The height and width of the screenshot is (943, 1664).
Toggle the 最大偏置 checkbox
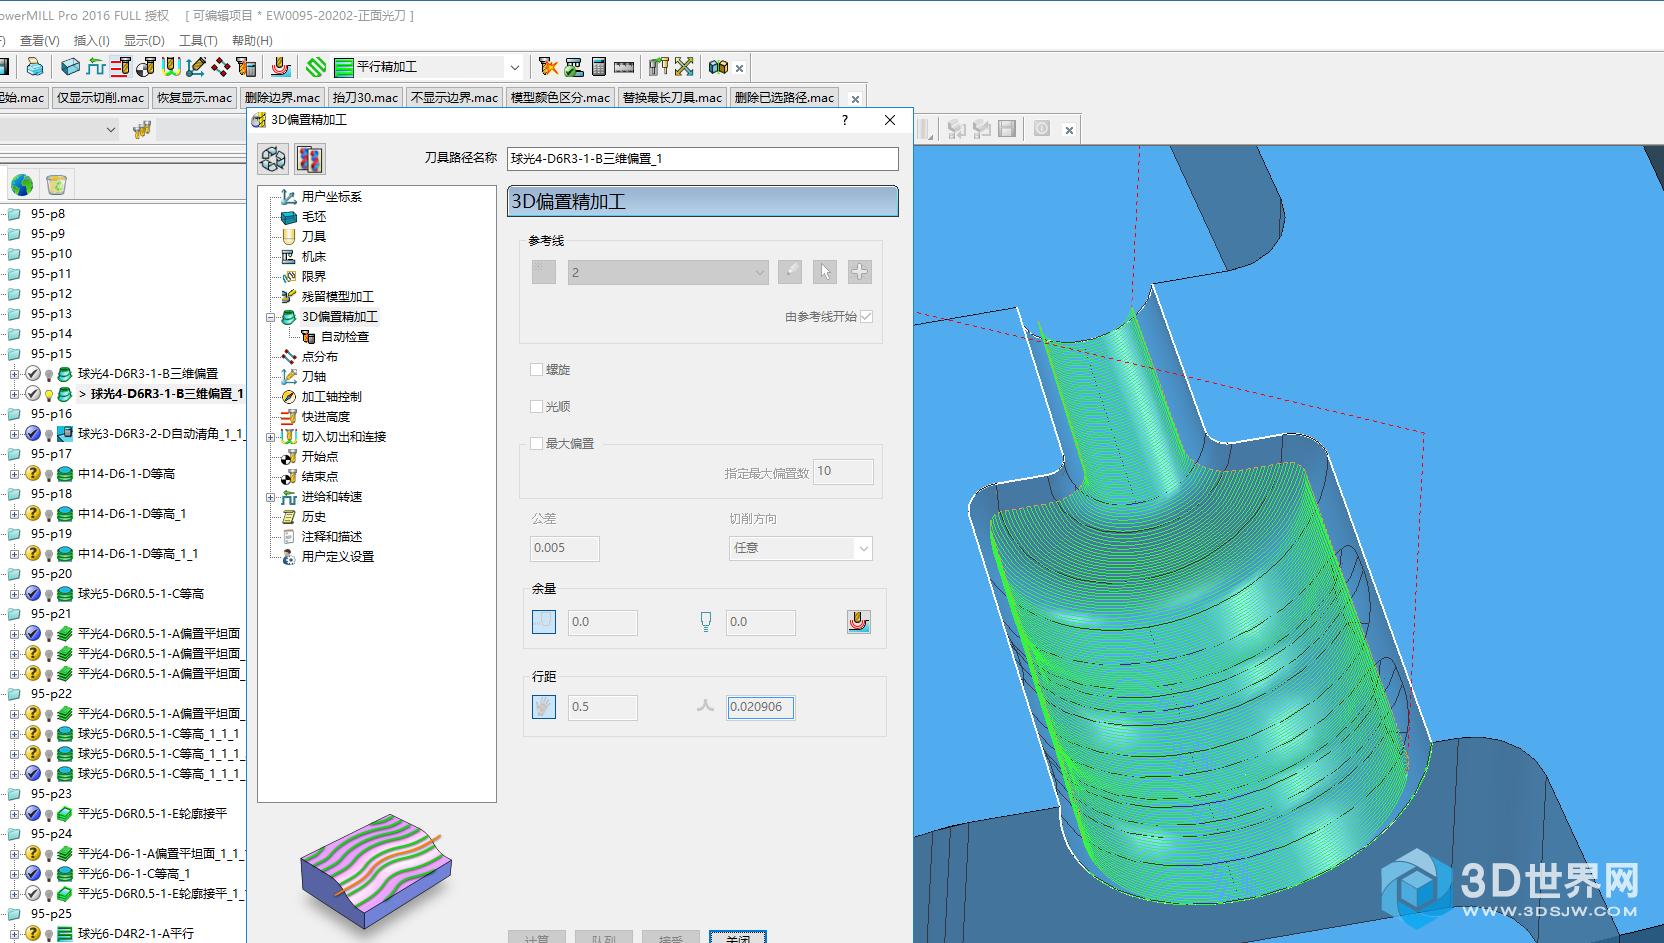(x=537, y=444)
